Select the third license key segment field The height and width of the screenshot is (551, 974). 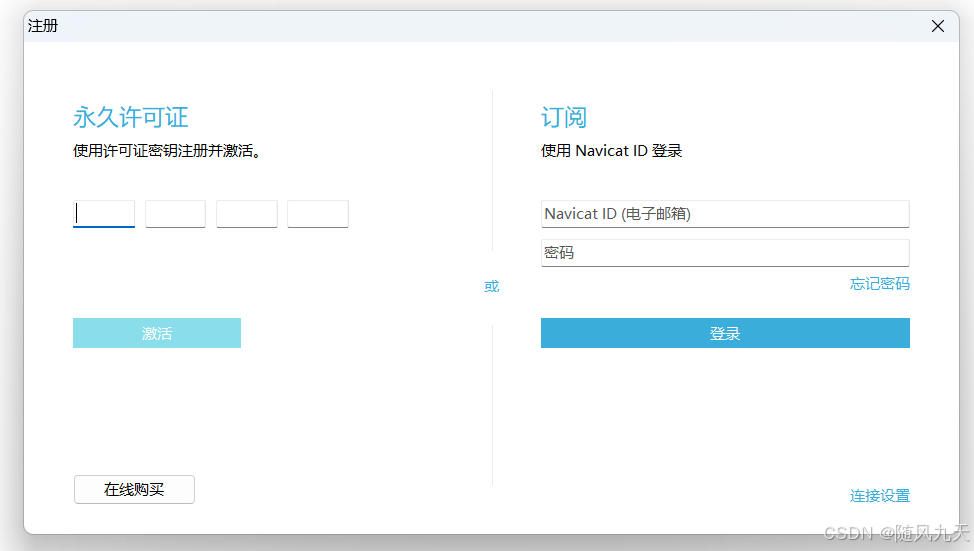click(247, 214)
